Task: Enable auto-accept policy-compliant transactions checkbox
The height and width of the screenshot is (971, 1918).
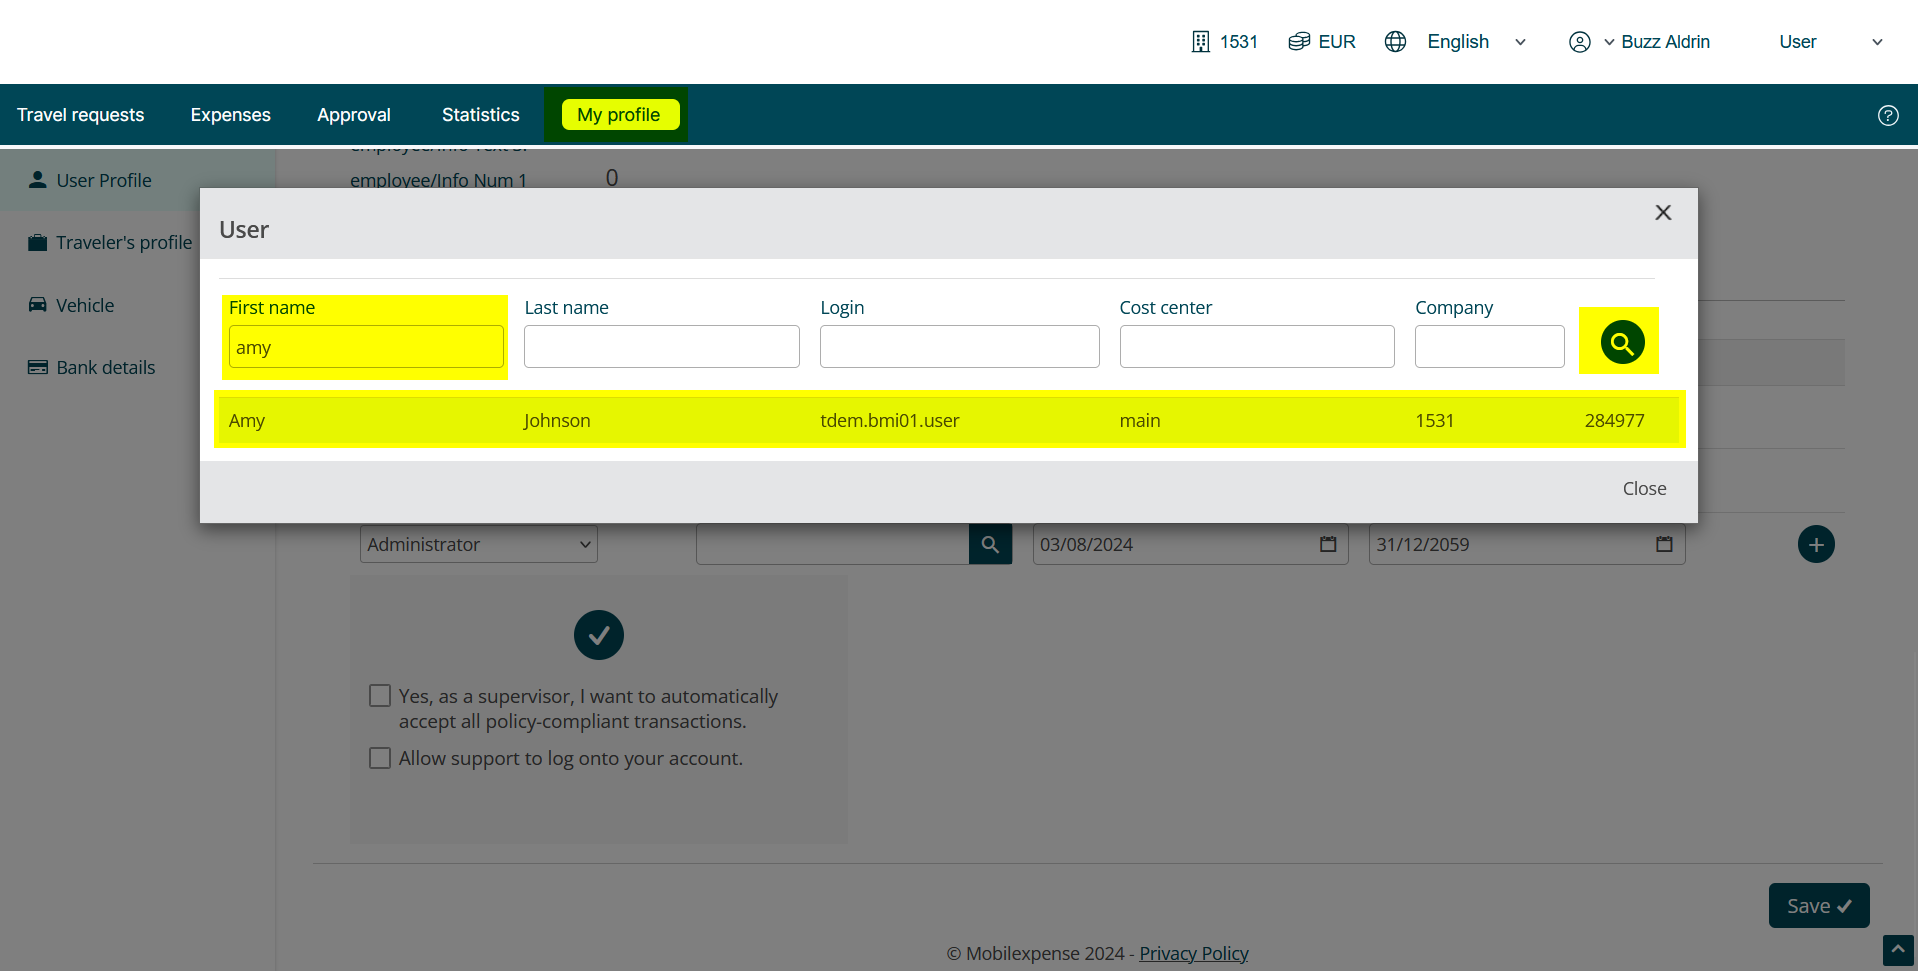Action: [380, 696]
